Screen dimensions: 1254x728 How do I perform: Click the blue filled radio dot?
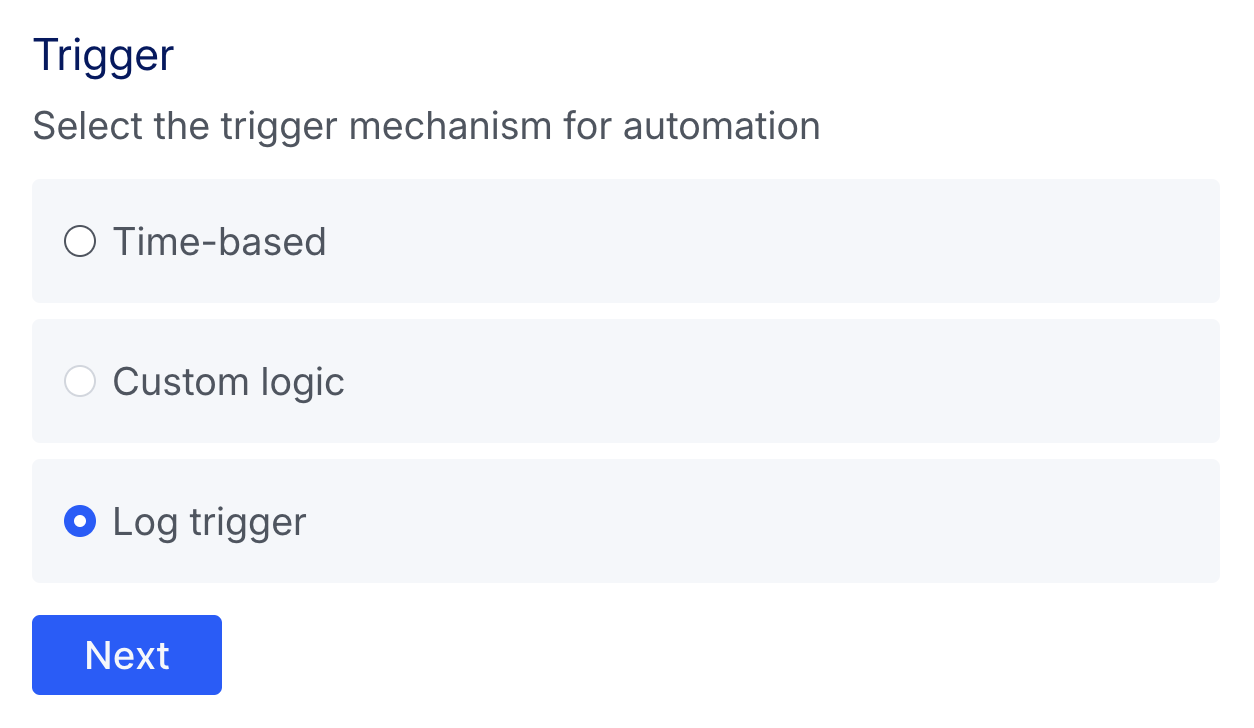[x=80, y=522]
